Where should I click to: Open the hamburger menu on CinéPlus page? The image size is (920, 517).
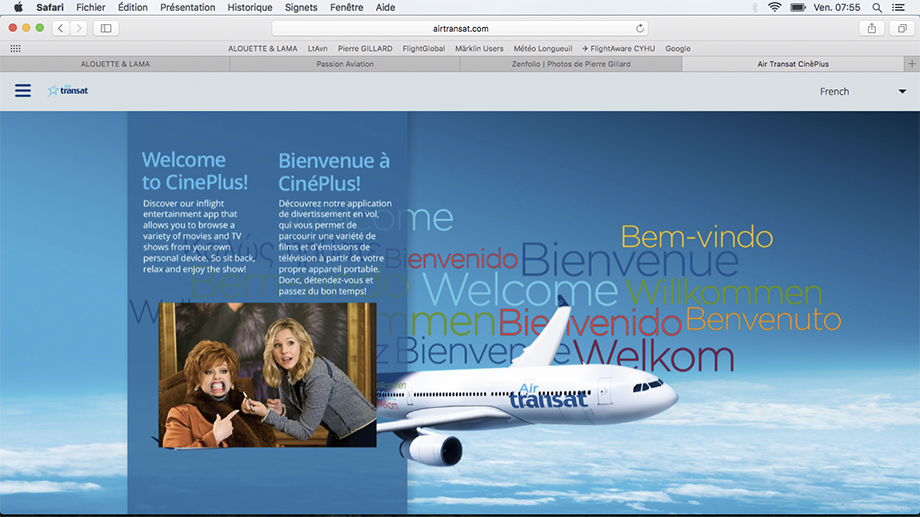(23, 90)
